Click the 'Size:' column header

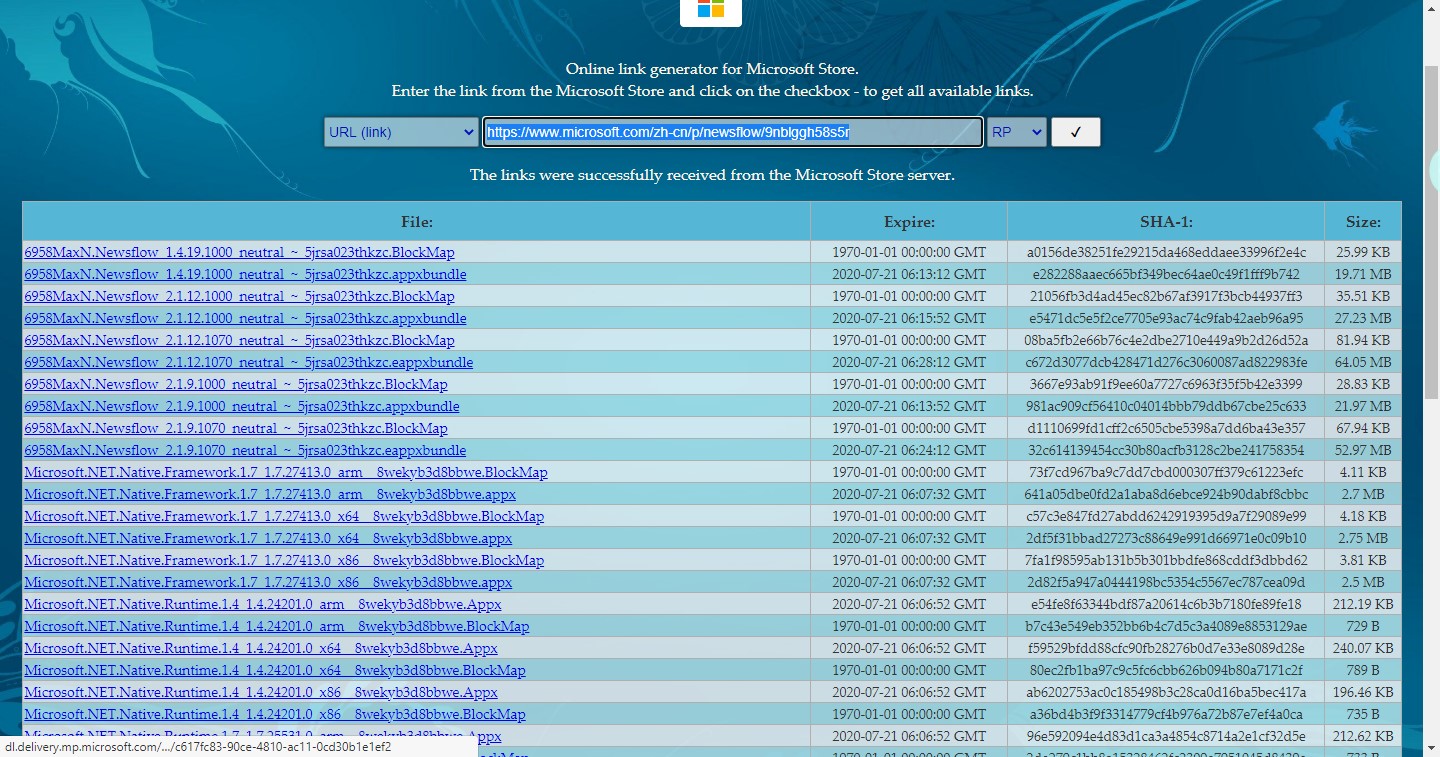1363,222
